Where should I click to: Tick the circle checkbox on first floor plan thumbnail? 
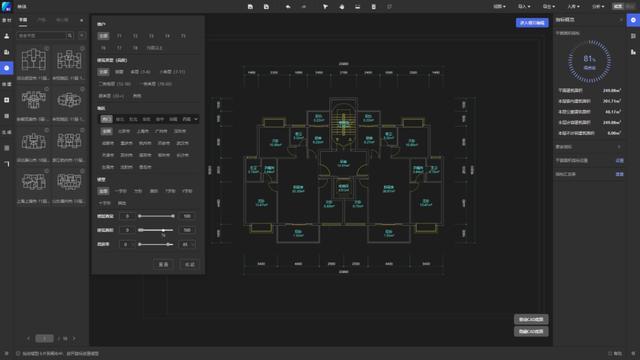[47, 49]
